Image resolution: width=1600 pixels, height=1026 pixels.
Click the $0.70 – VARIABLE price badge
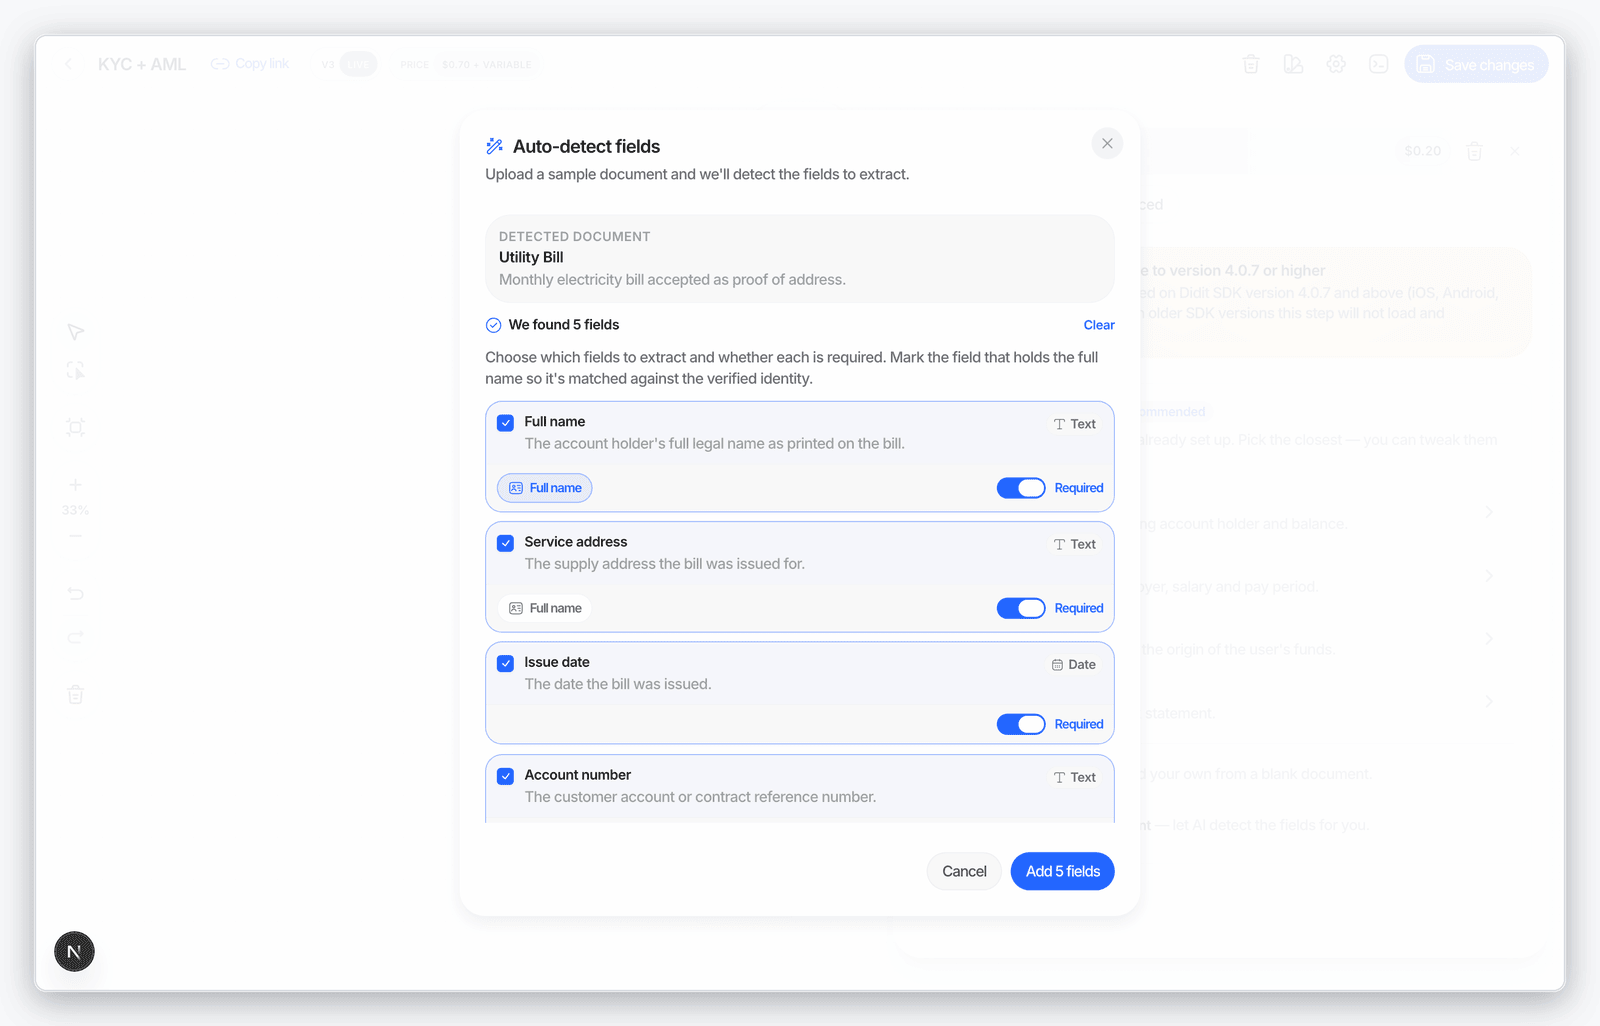coord(487,64)
